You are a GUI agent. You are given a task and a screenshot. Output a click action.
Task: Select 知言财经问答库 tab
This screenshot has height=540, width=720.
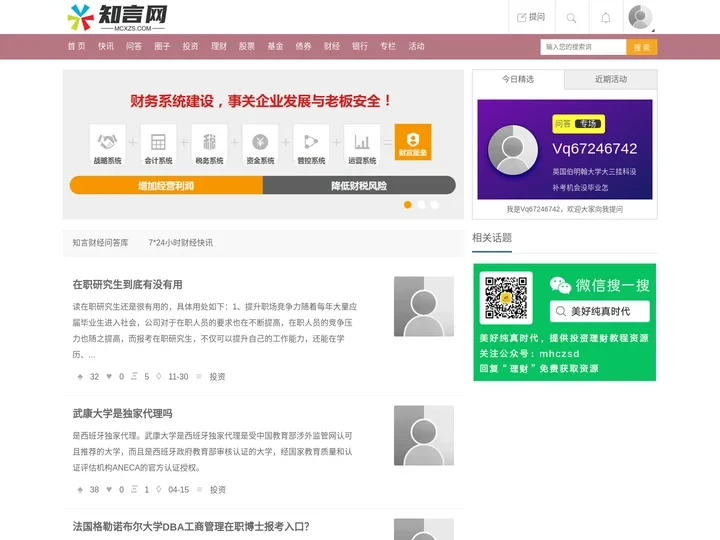point(101,243)
